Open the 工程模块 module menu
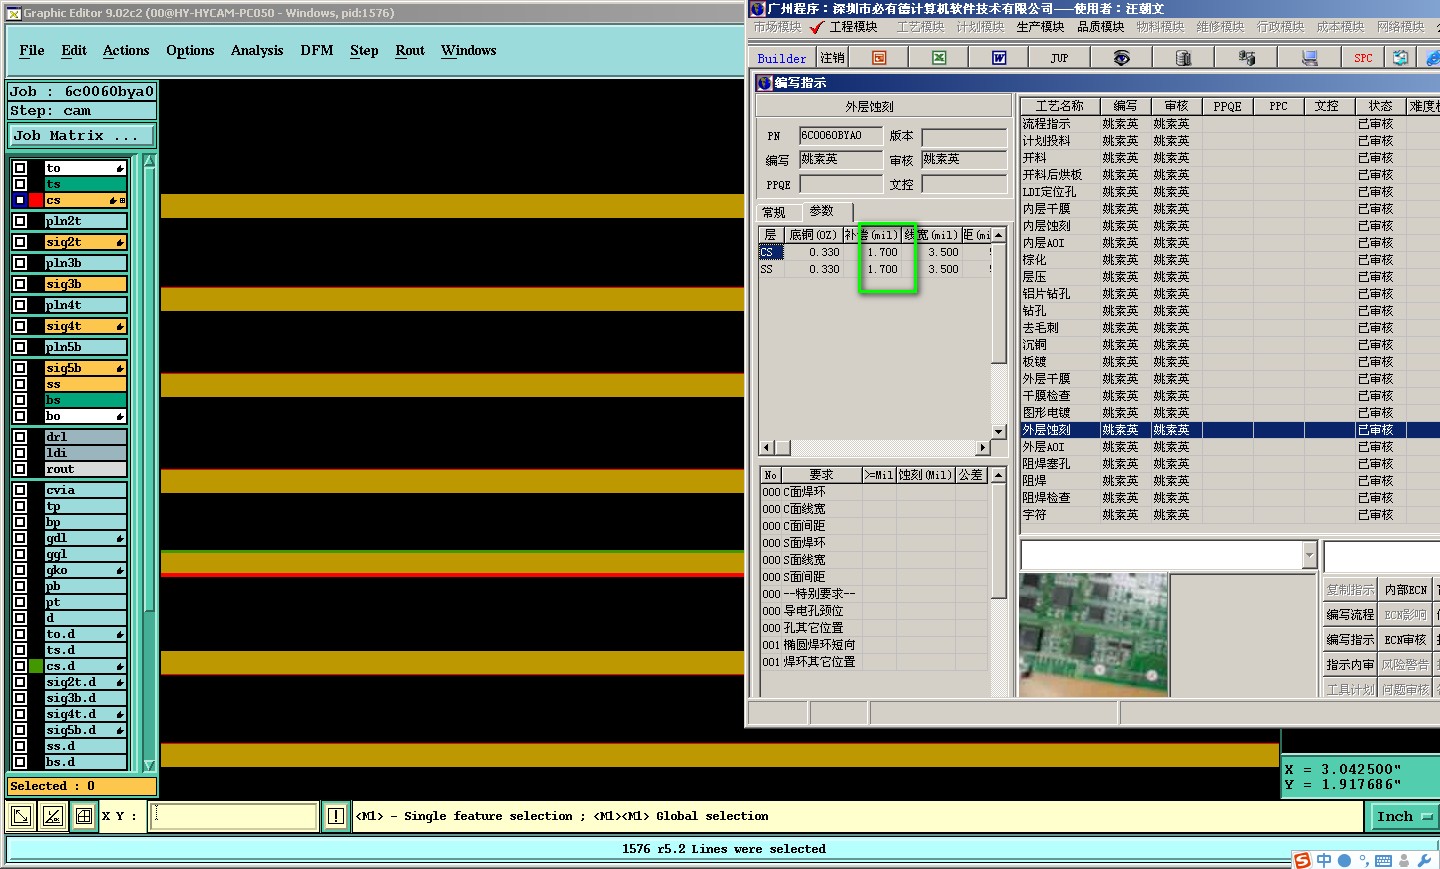This screenshot has height=869, width=1440. (x=853, y=27)
